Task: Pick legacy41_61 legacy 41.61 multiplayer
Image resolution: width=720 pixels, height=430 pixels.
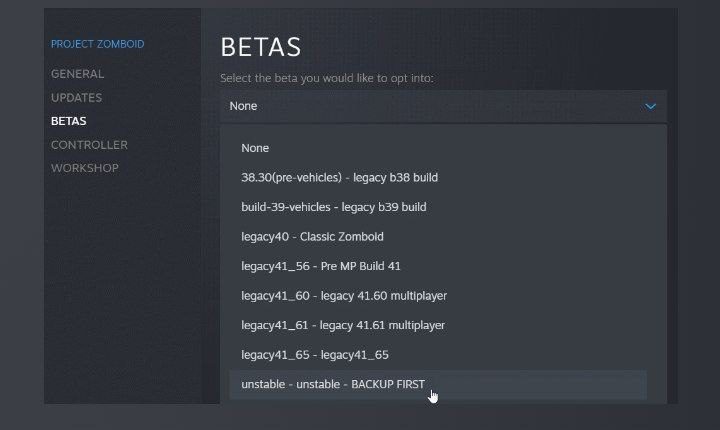Action: pos(343,325)
